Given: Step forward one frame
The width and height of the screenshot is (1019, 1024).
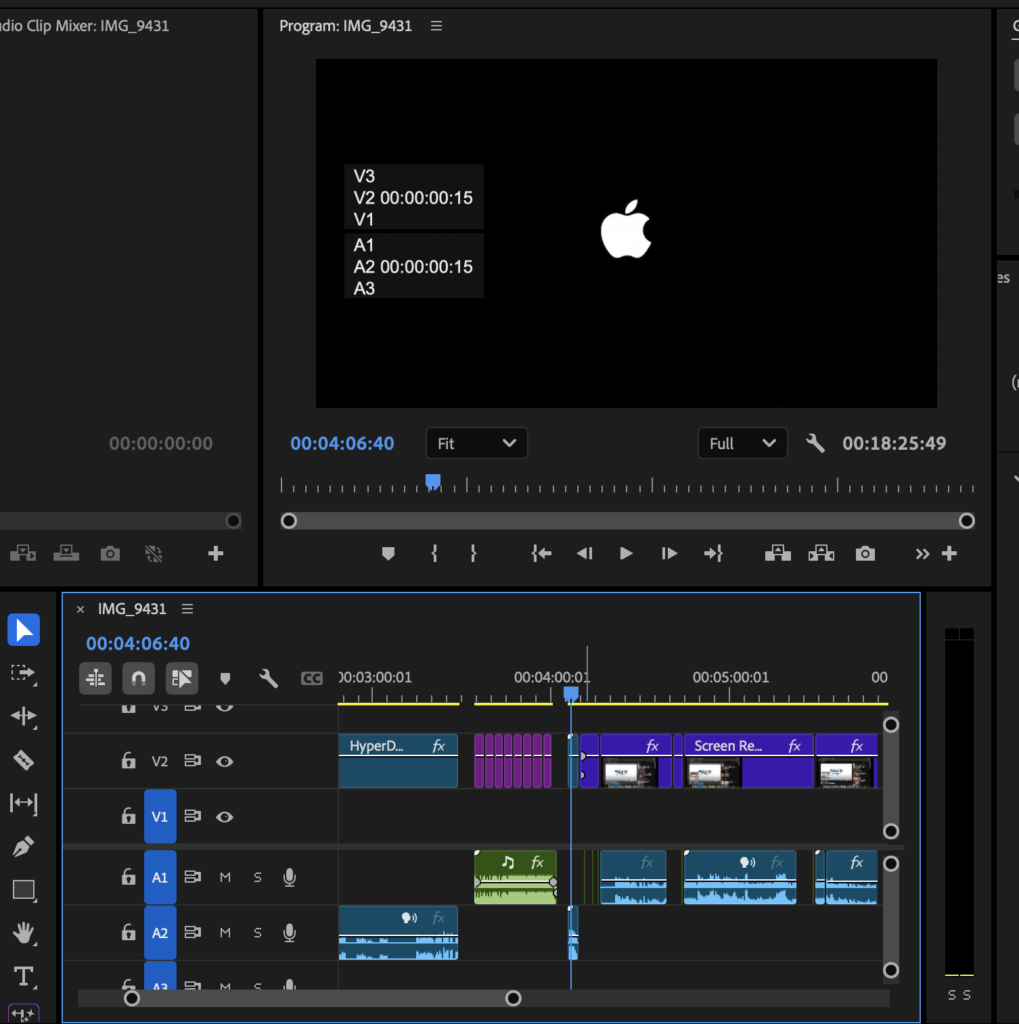Looking at the screenshot, I should (x=669, y=554).
